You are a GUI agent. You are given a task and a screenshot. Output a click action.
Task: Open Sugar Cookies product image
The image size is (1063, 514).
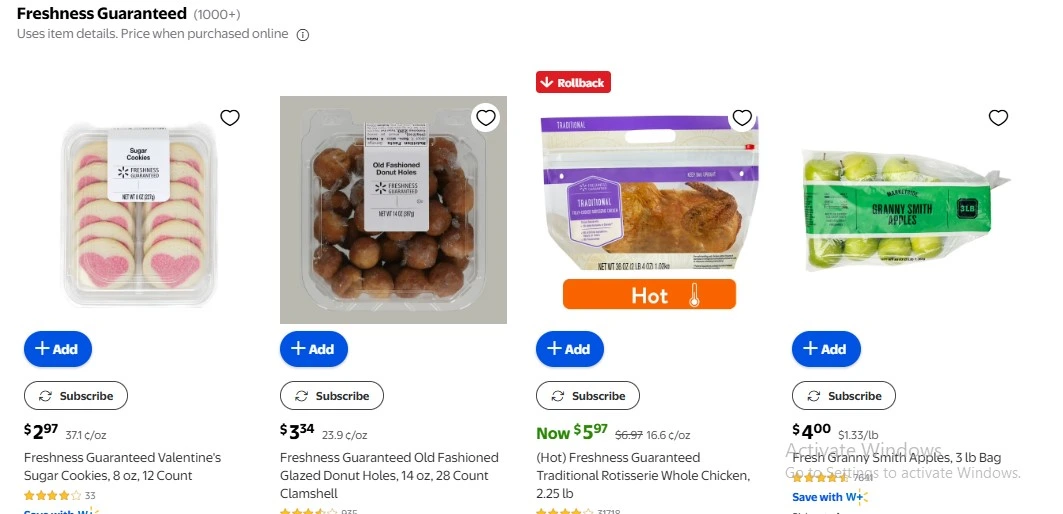coord(138,210)
